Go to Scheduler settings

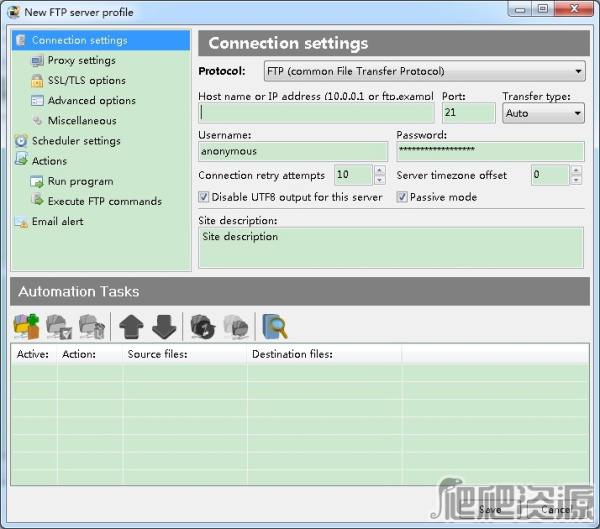pyautogui.click(x=75, y=141)
